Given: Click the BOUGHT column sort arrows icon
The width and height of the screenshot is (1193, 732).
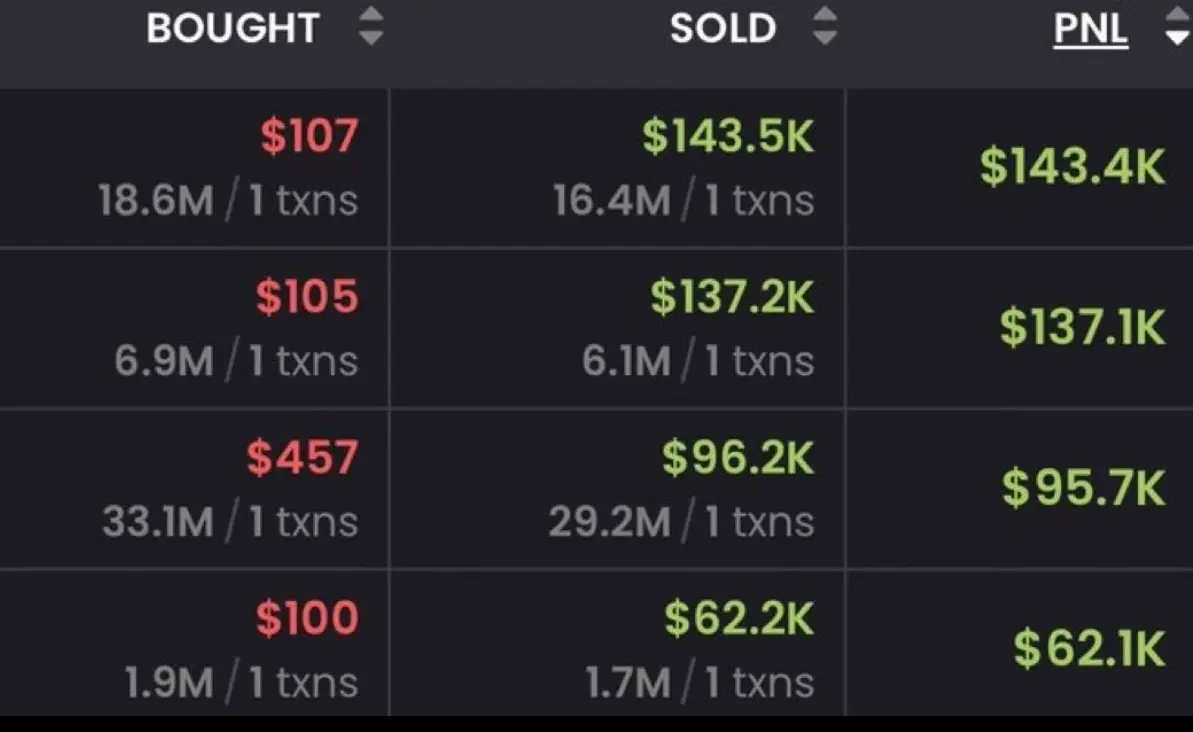Looking at the screenshot, I should click(371, 27).
